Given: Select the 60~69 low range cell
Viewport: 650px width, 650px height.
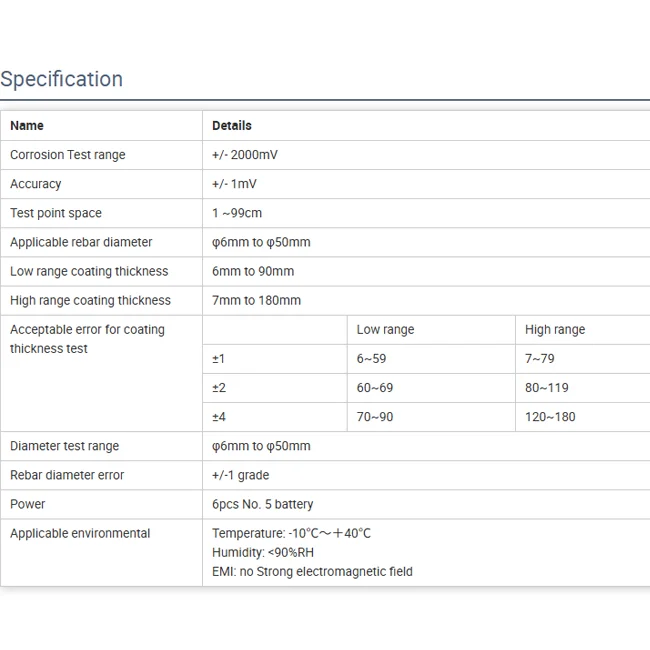Looking at the screenshot, I should [x=375, y=388].
